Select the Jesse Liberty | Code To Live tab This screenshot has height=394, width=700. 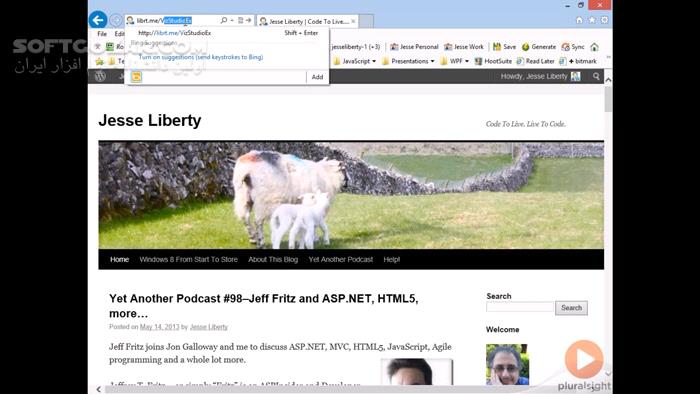click(307, 21)
